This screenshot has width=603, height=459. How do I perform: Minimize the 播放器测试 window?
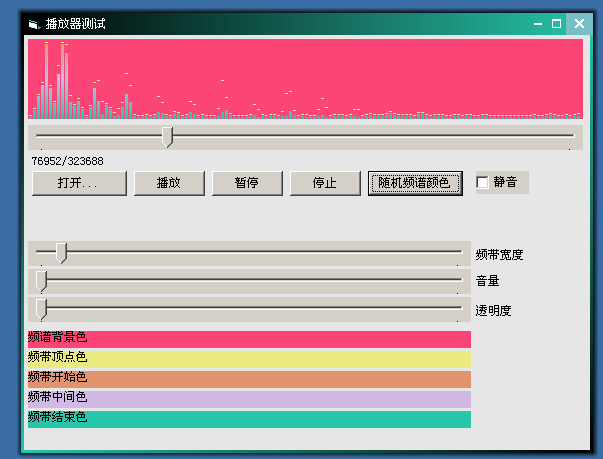538,24
